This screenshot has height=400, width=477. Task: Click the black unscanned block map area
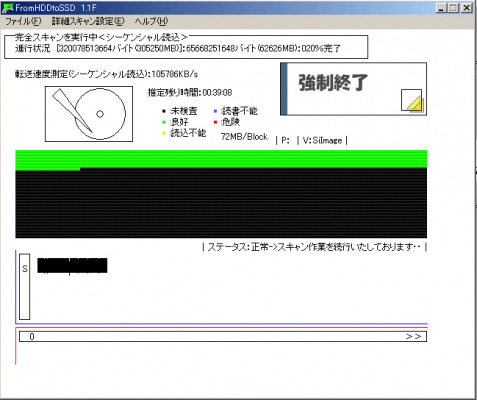click(x=221, y=203)
